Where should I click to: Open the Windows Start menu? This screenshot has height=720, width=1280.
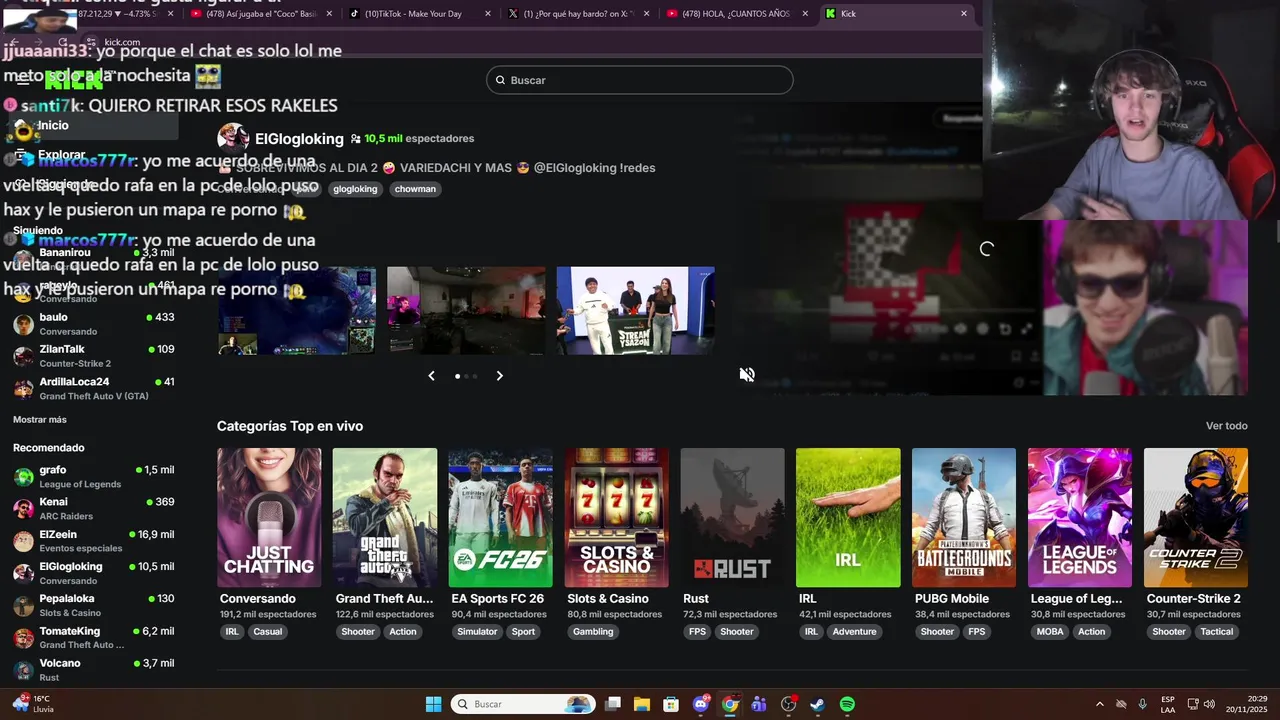pos(433,704)
